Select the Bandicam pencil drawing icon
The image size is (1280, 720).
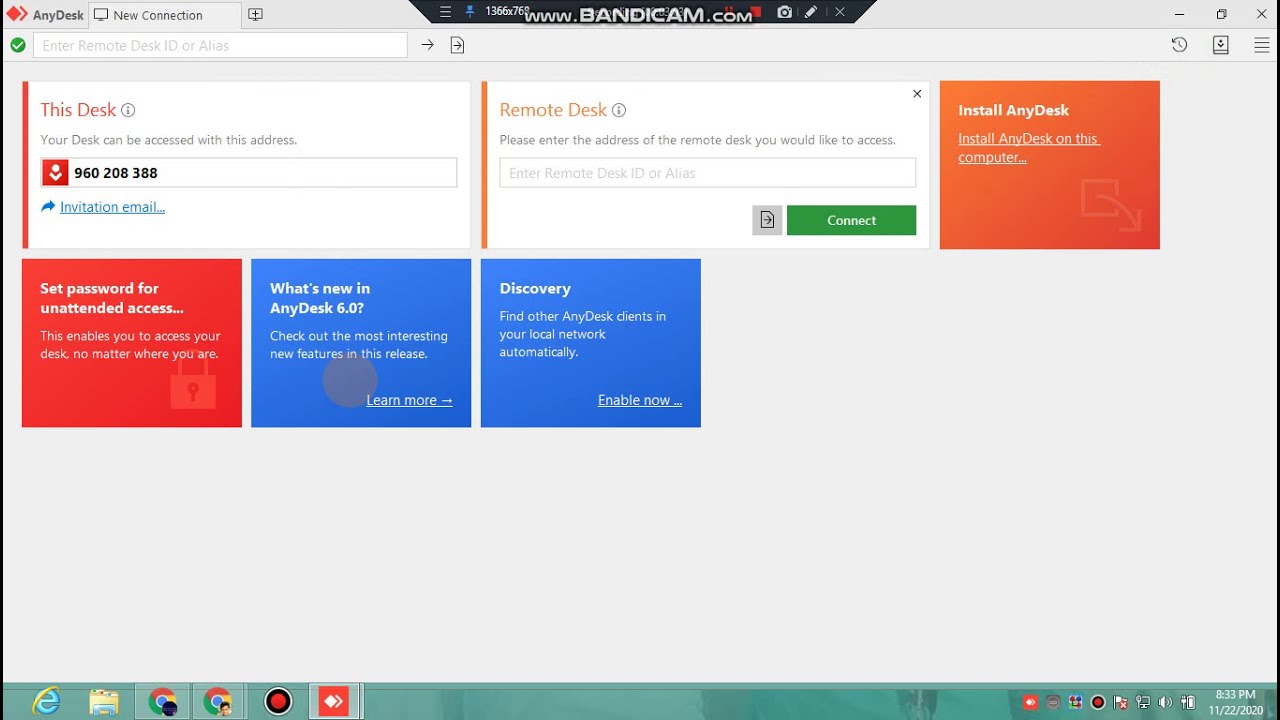[811, 12]
